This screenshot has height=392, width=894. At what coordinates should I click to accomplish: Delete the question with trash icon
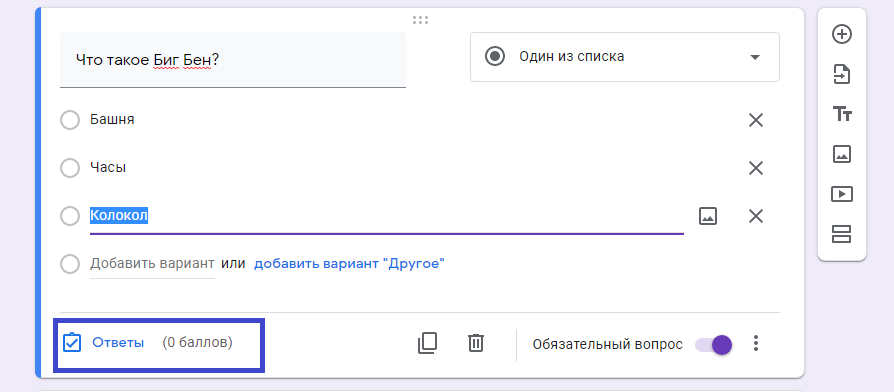pos(476,343)
